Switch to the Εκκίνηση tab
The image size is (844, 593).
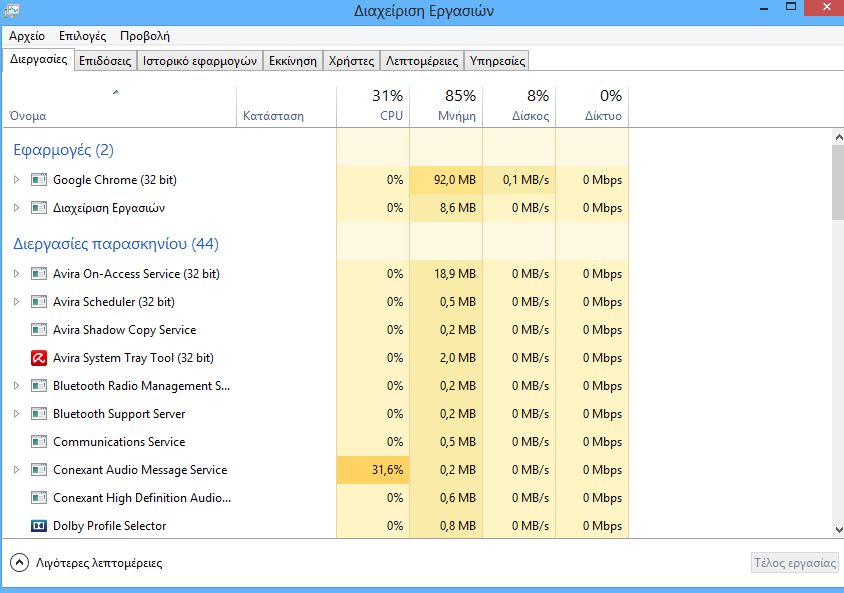pos(293,61)
